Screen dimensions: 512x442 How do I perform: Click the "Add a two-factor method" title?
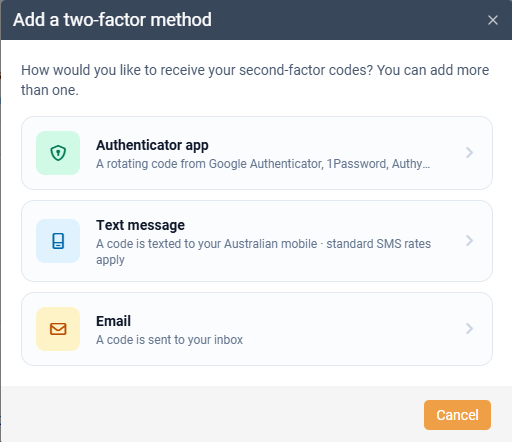[112, 20]
